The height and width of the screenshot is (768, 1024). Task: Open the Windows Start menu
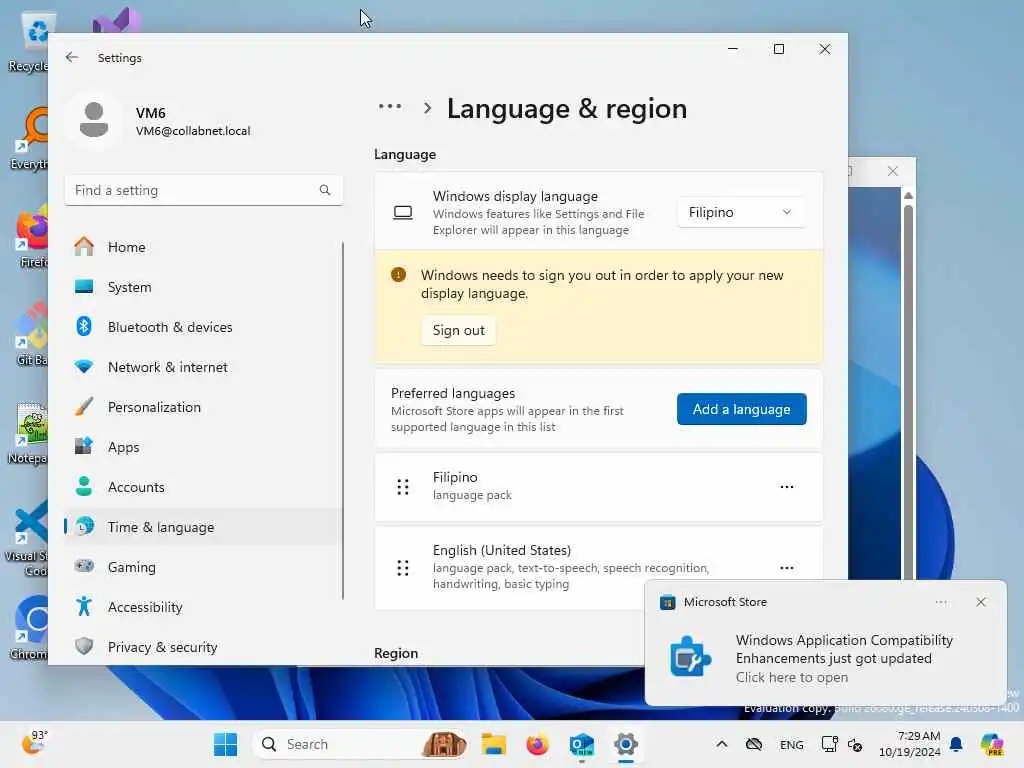coord(225,744)
